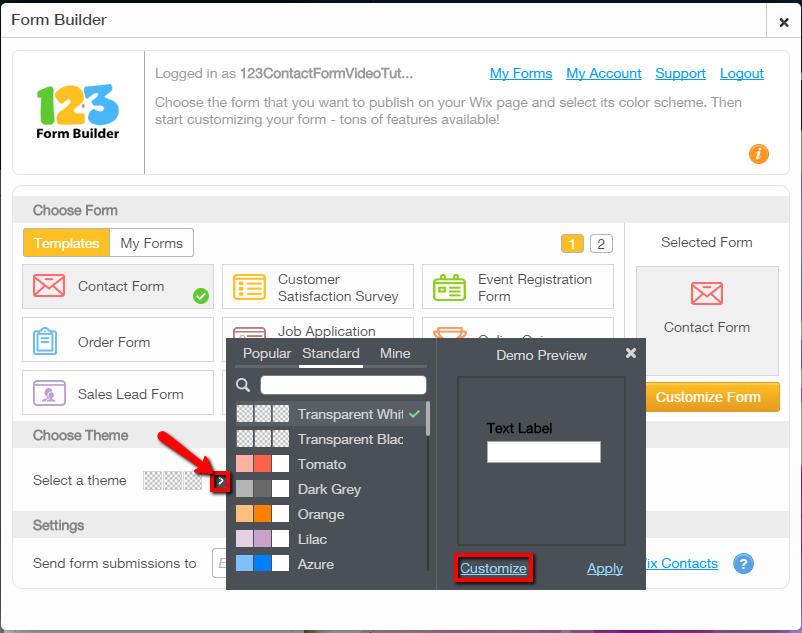Go to templates page 2
802x633 pixels.
click(x=601, y=244)
